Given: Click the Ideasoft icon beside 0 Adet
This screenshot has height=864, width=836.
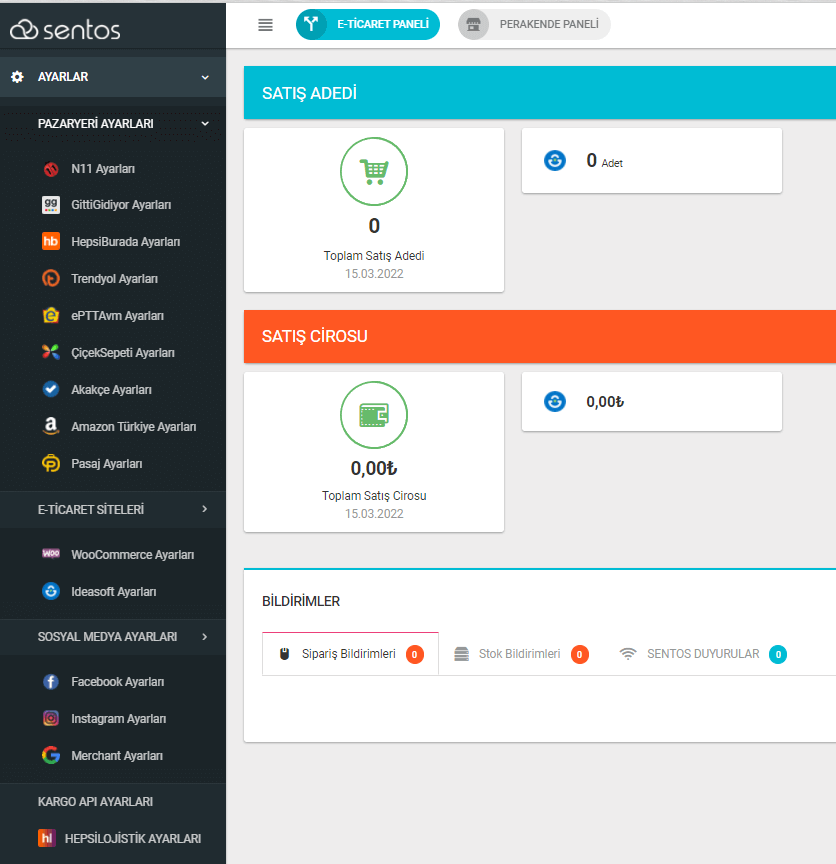Looking at the screenshot, I should pyautogui.click(x=555, y=160).
